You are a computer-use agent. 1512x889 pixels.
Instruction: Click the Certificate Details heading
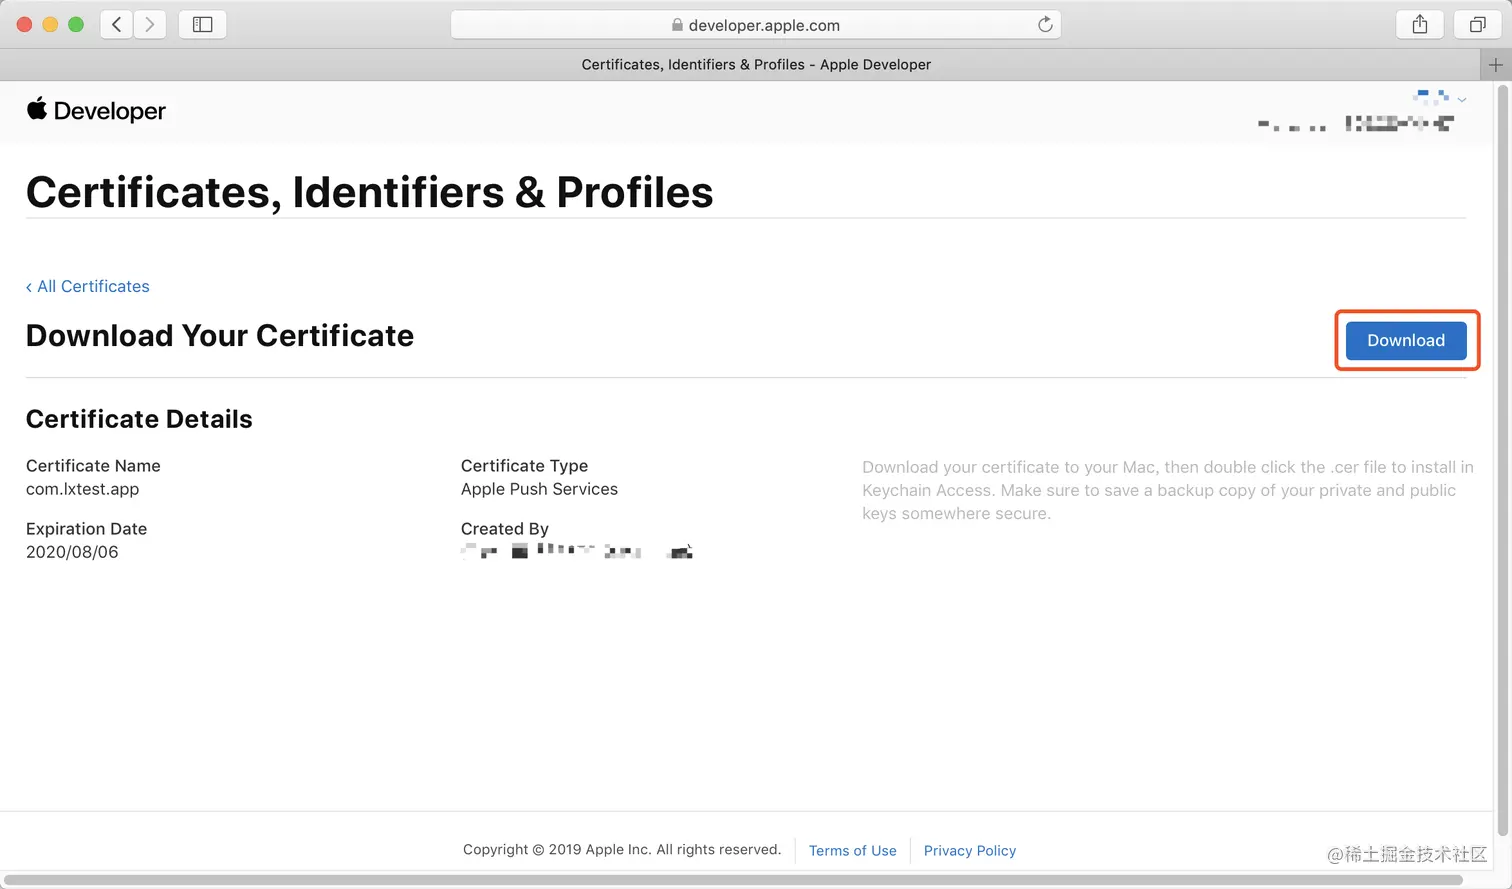coord(139,419)
